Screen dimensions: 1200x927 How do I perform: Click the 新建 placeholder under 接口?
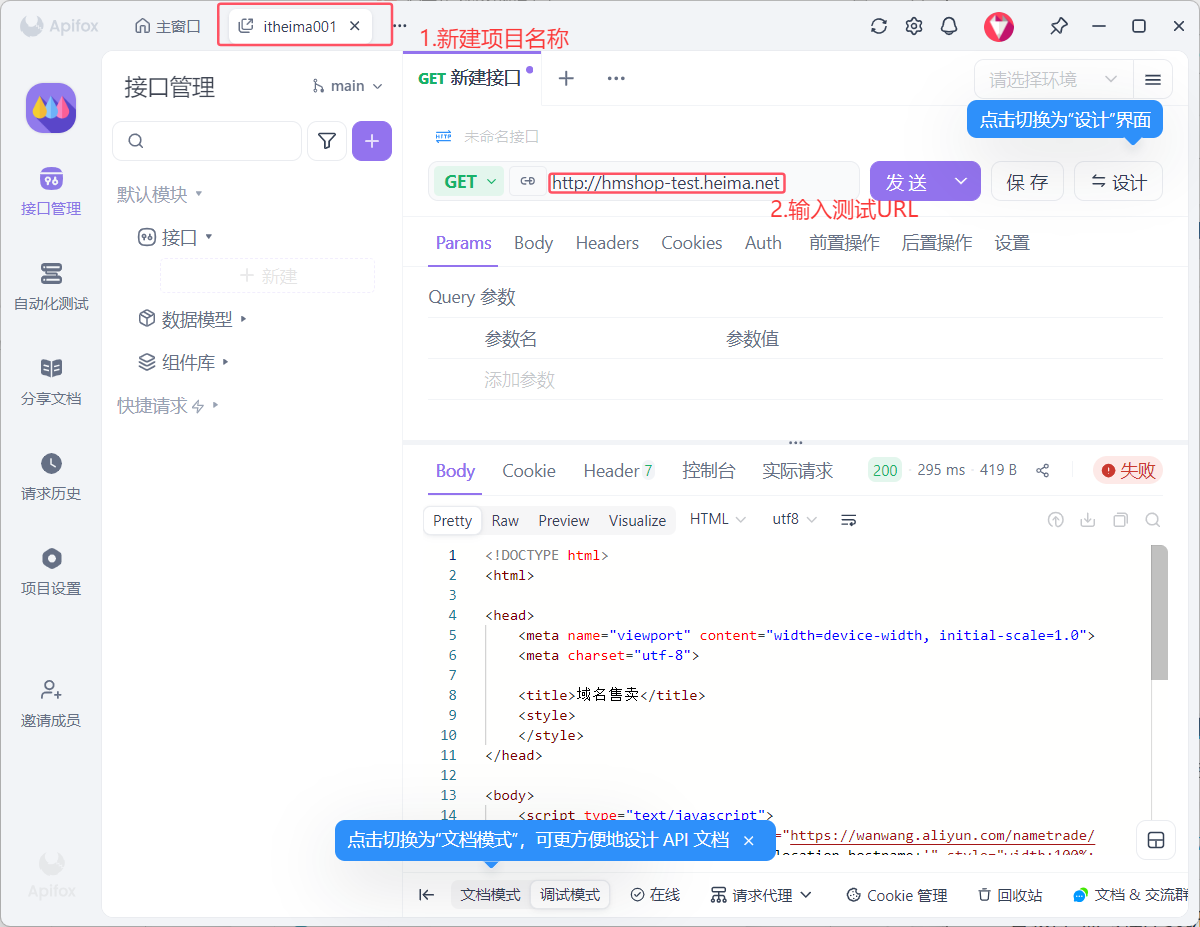click(x=268, y=276)
